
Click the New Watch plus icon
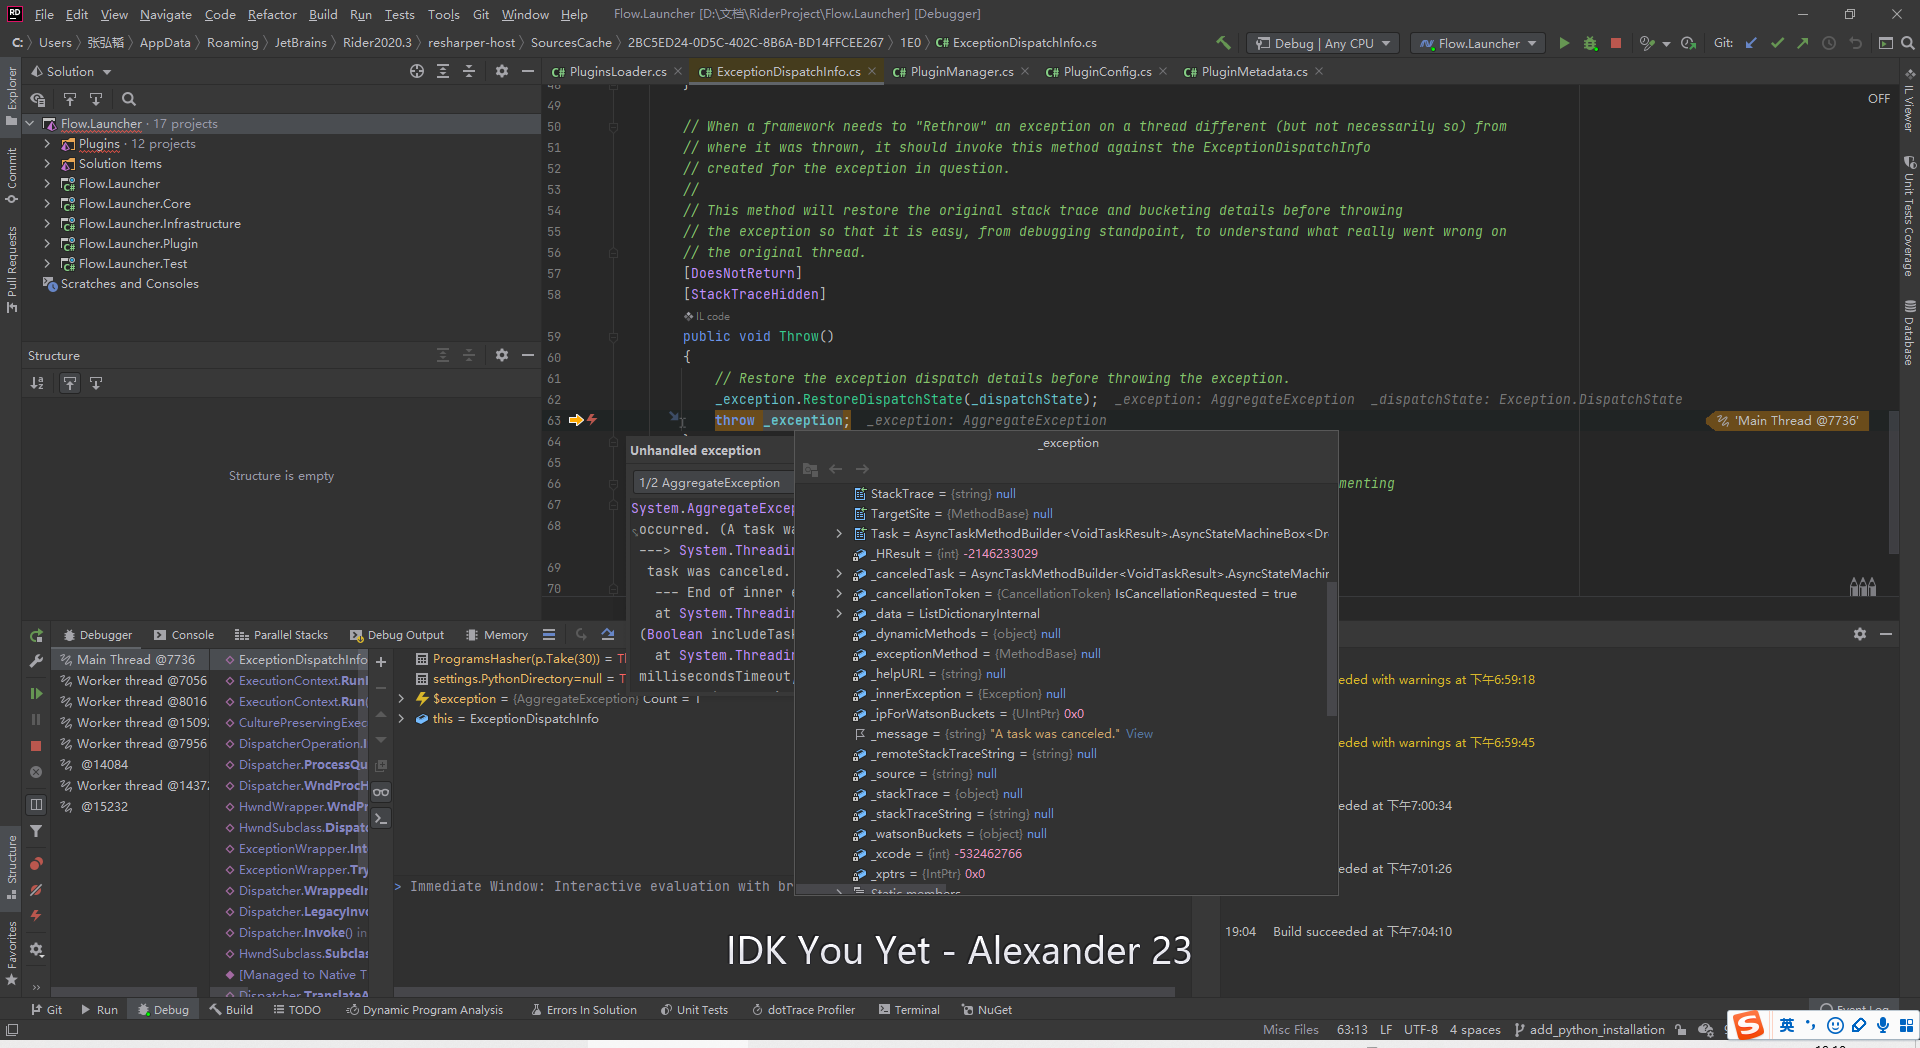(381, 661)
